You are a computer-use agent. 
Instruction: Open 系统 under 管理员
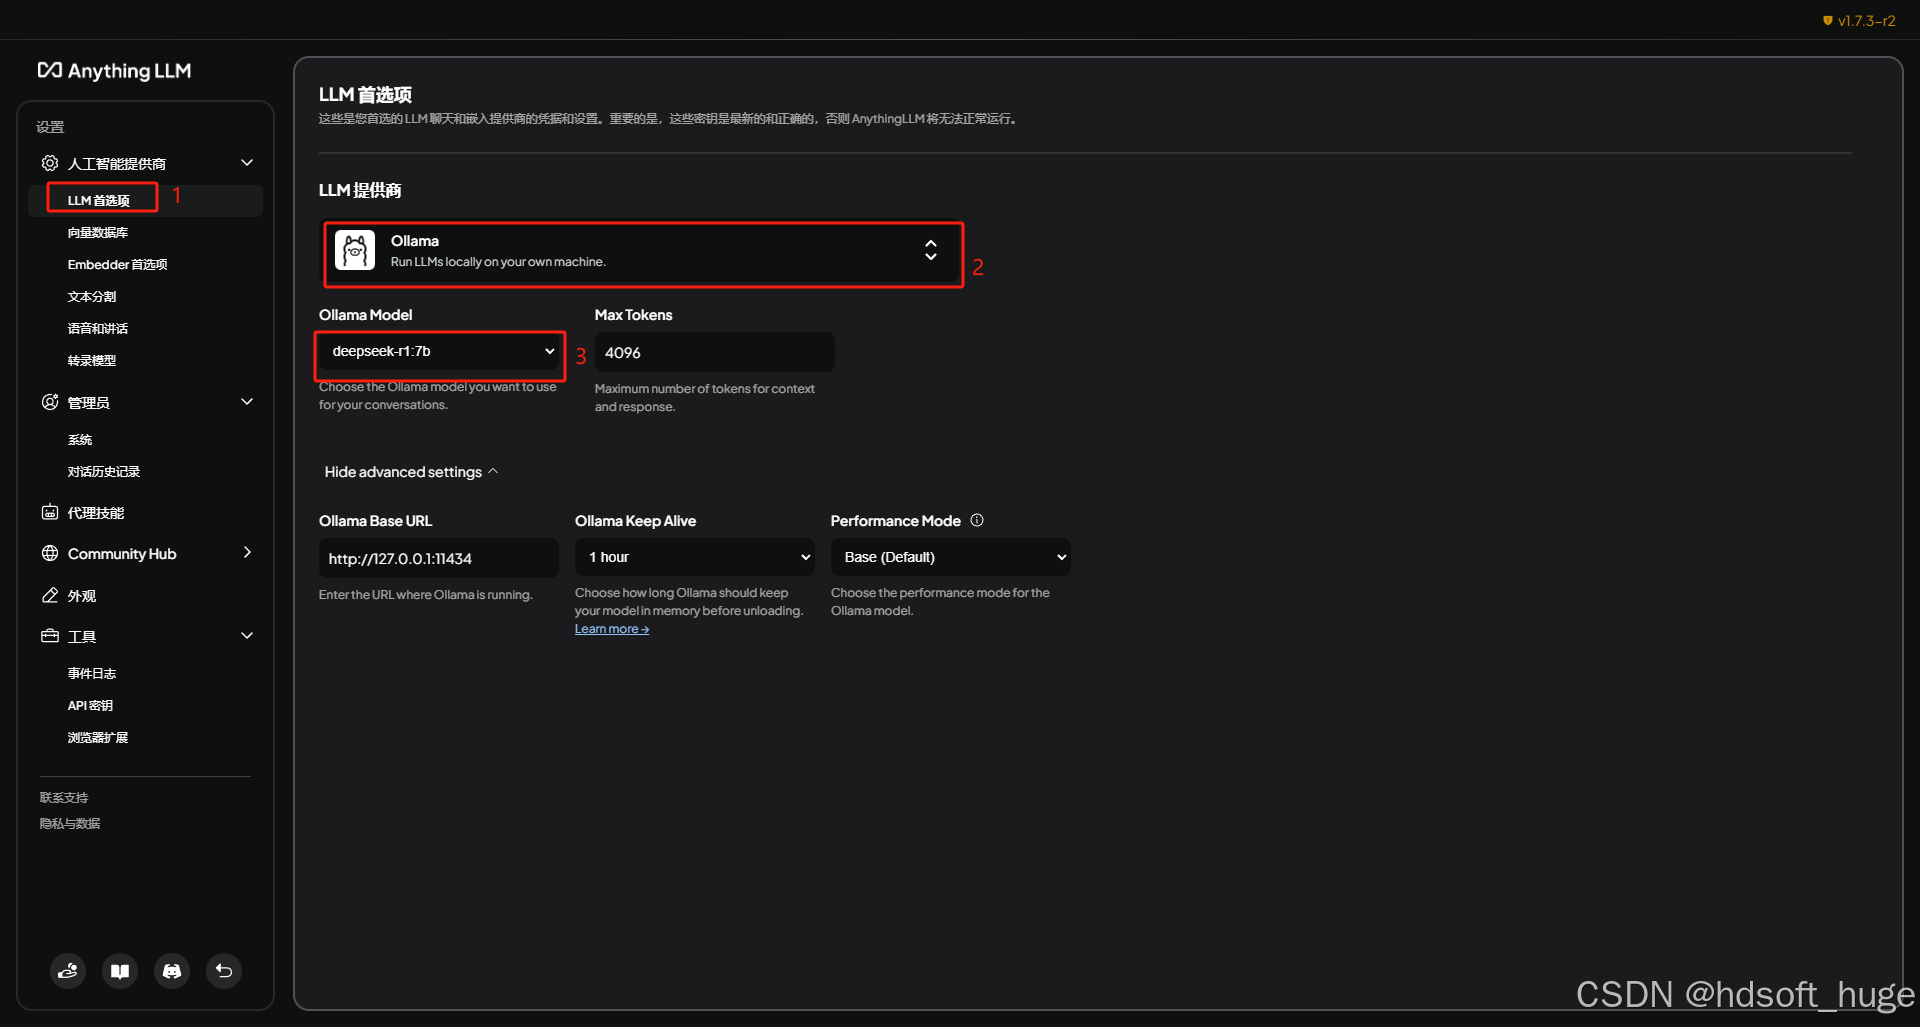[x=80, y=439]
